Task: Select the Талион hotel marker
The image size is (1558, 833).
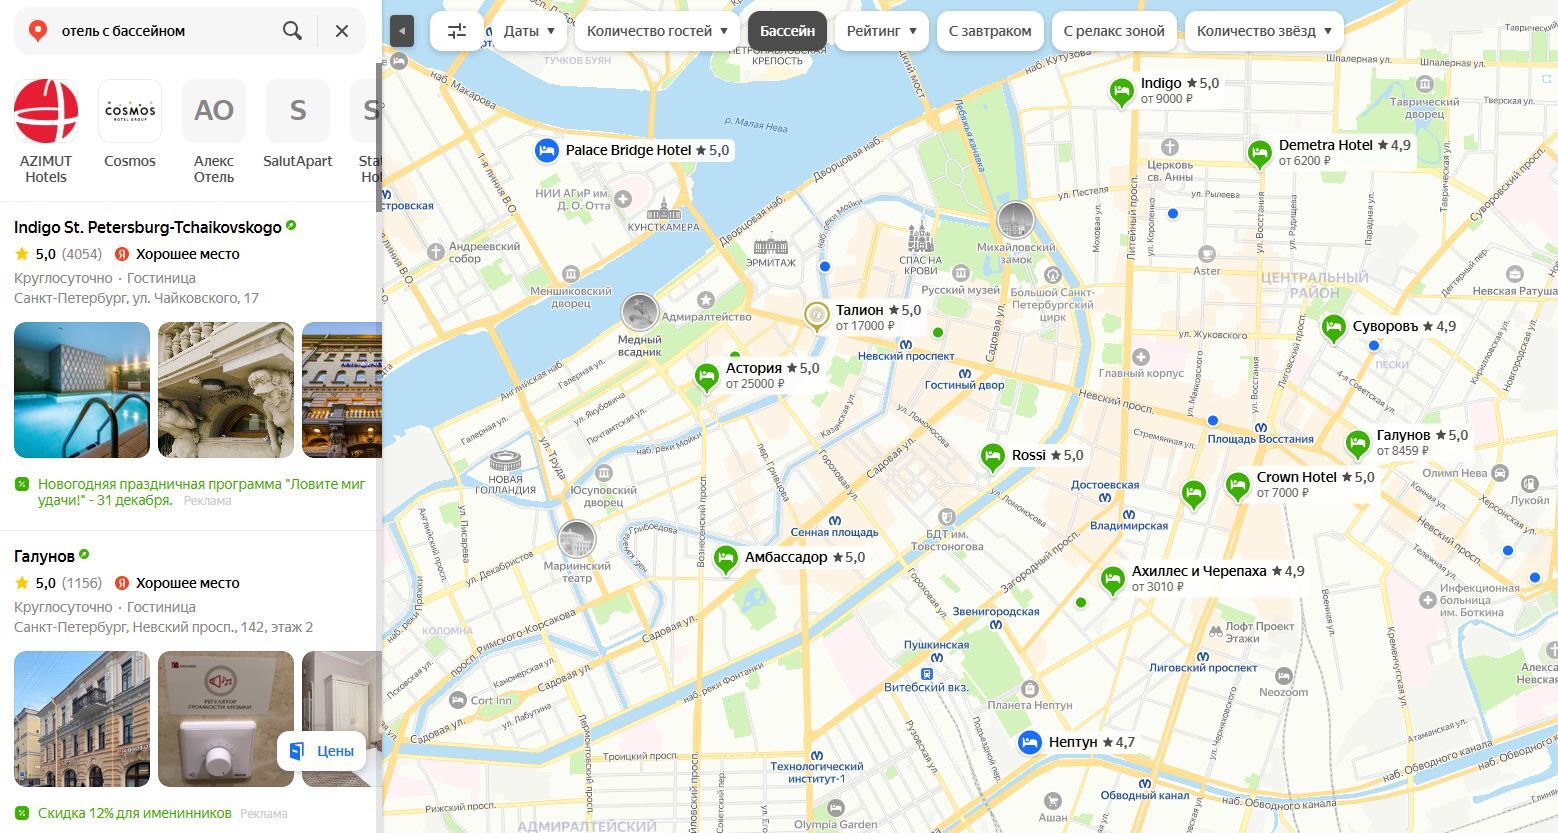Action: click(x=817, y=316)
